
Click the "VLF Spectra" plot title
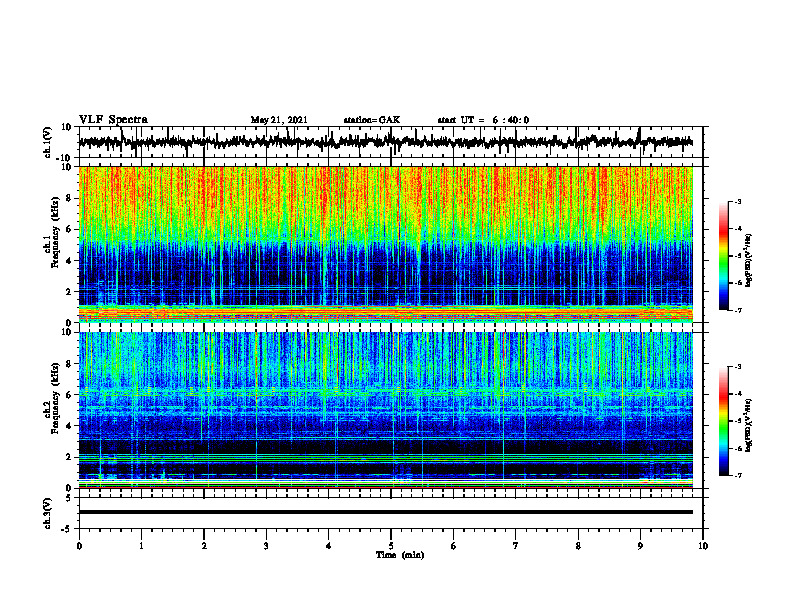pos(113,119)
